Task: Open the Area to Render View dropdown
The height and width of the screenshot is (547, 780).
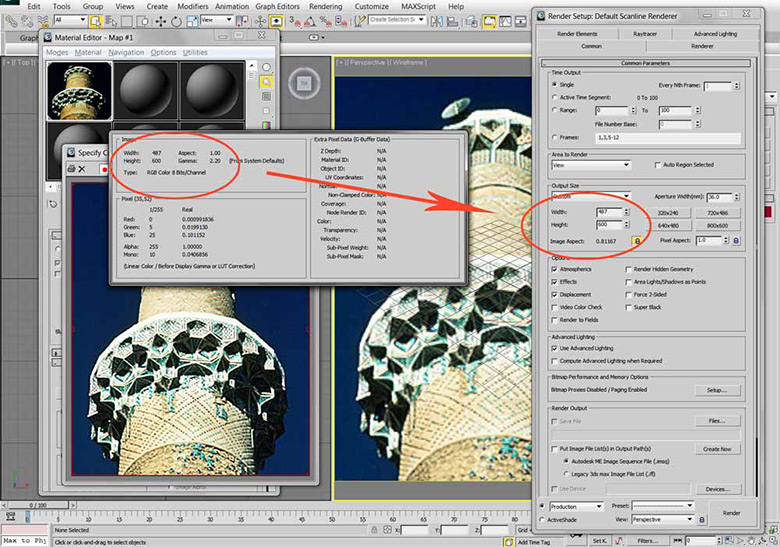Action: click(x=590, y=165)
